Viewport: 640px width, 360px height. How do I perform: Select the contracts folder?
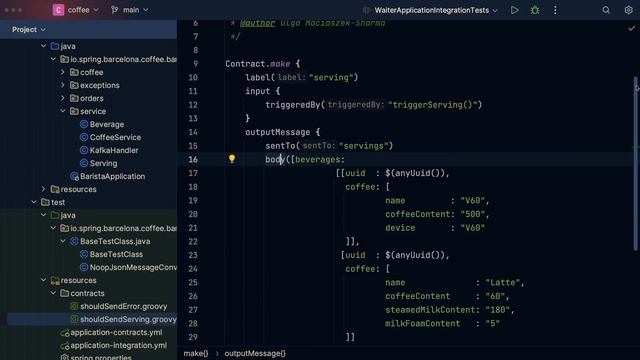87,293
